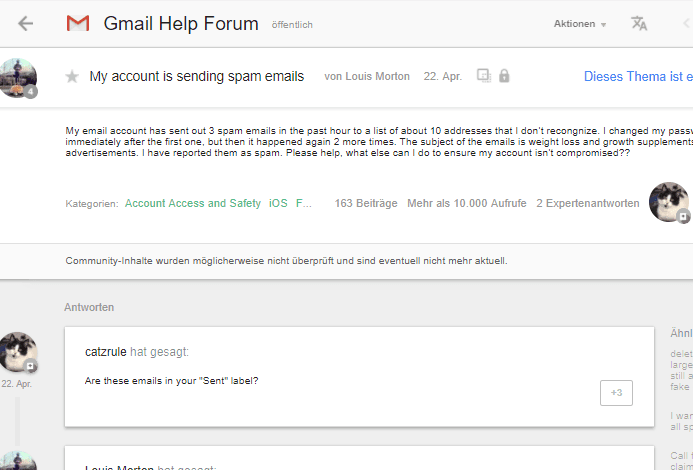The width and height of the screenshot is (693, 470).
Task: Open the truncated 'F...' category link
Action: click(x=304, y=203)
